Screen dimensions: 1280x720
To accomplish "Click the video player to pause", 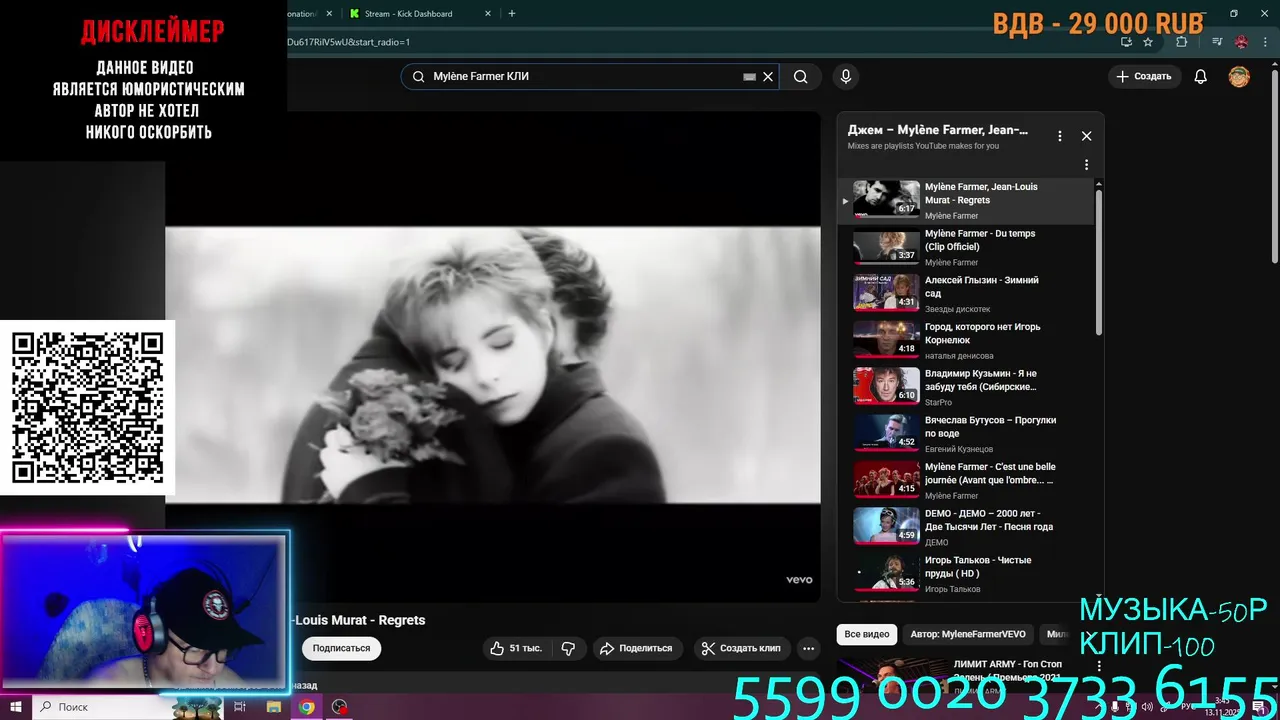I will click(493, 364).
